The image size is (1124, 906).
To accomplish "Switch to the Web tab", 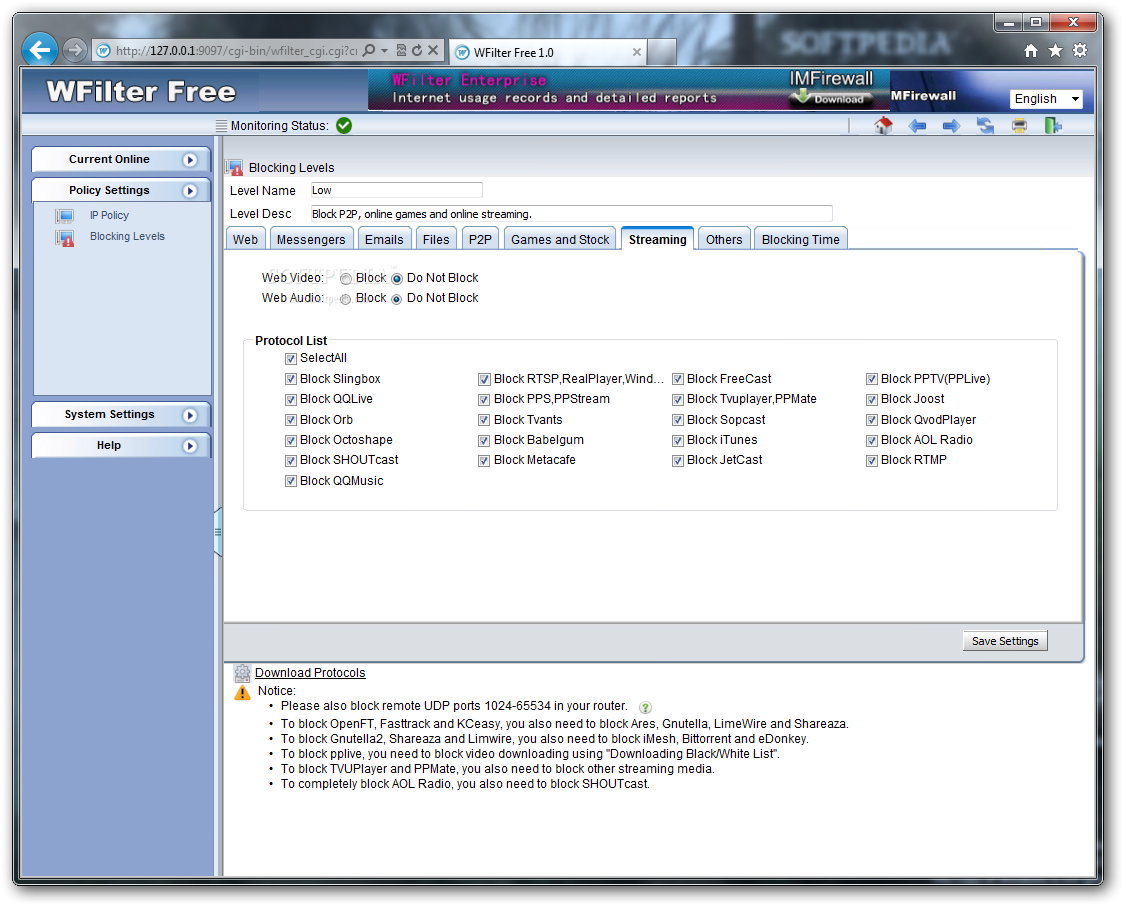I will [x=245, y=239].
